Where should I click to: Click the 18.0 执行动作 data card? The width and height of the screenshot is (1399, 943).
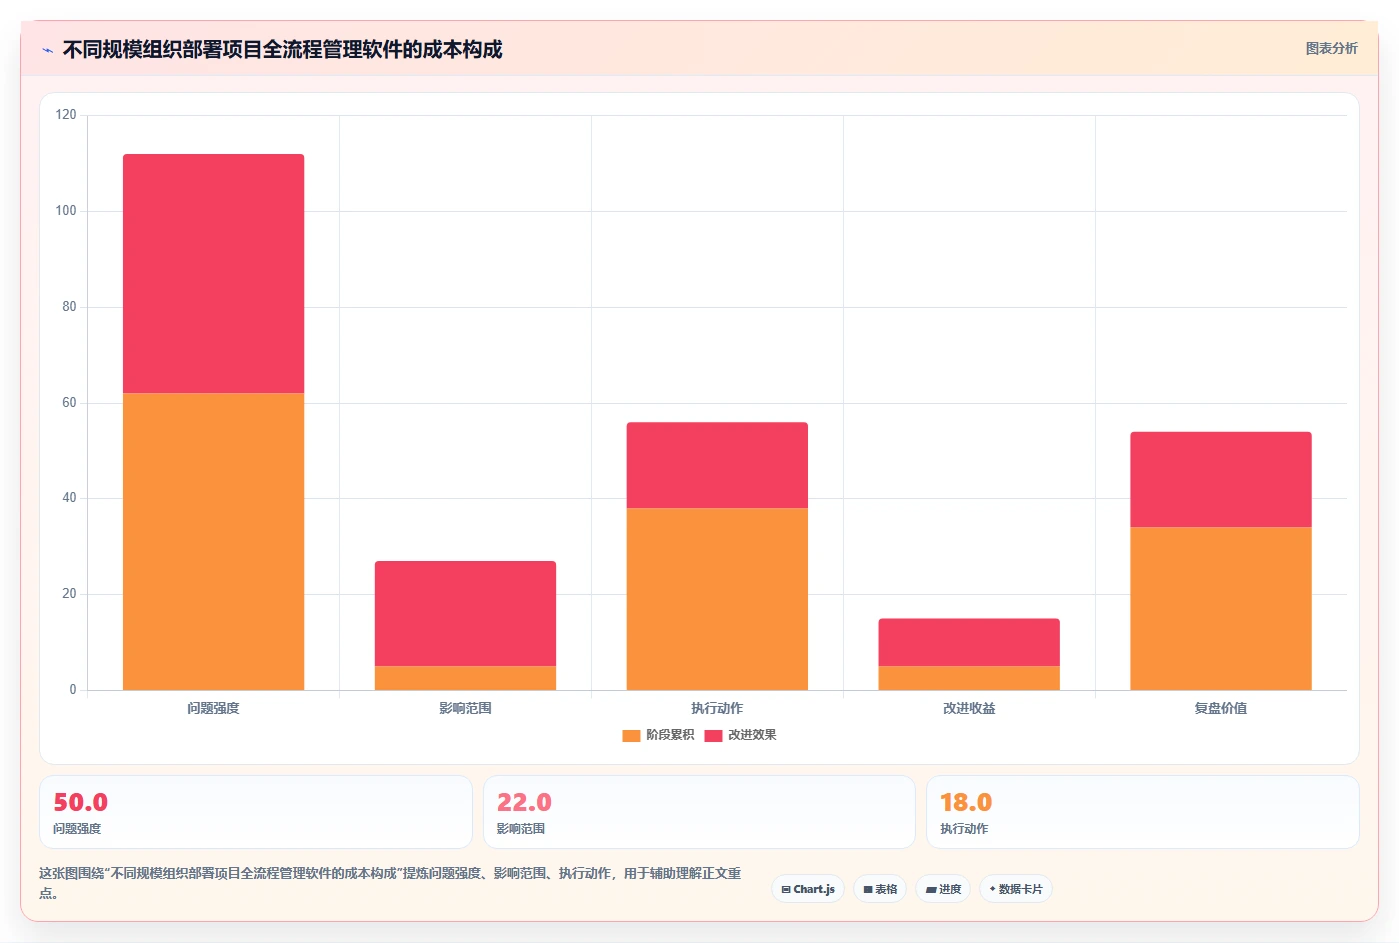1143,812
